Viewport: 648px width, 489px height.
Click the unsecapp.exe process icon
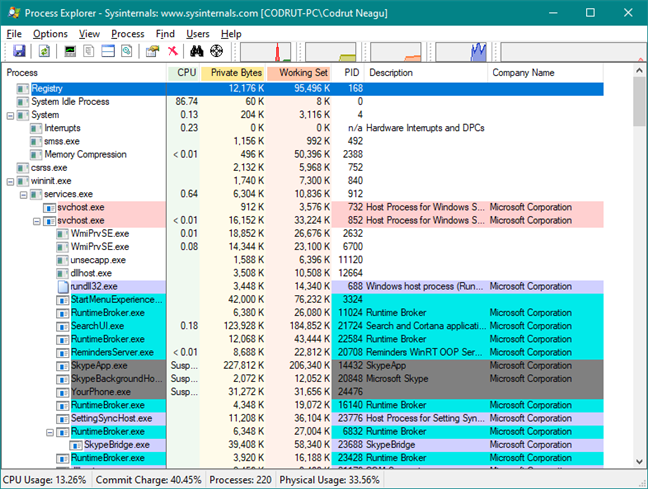pos(62,260)
